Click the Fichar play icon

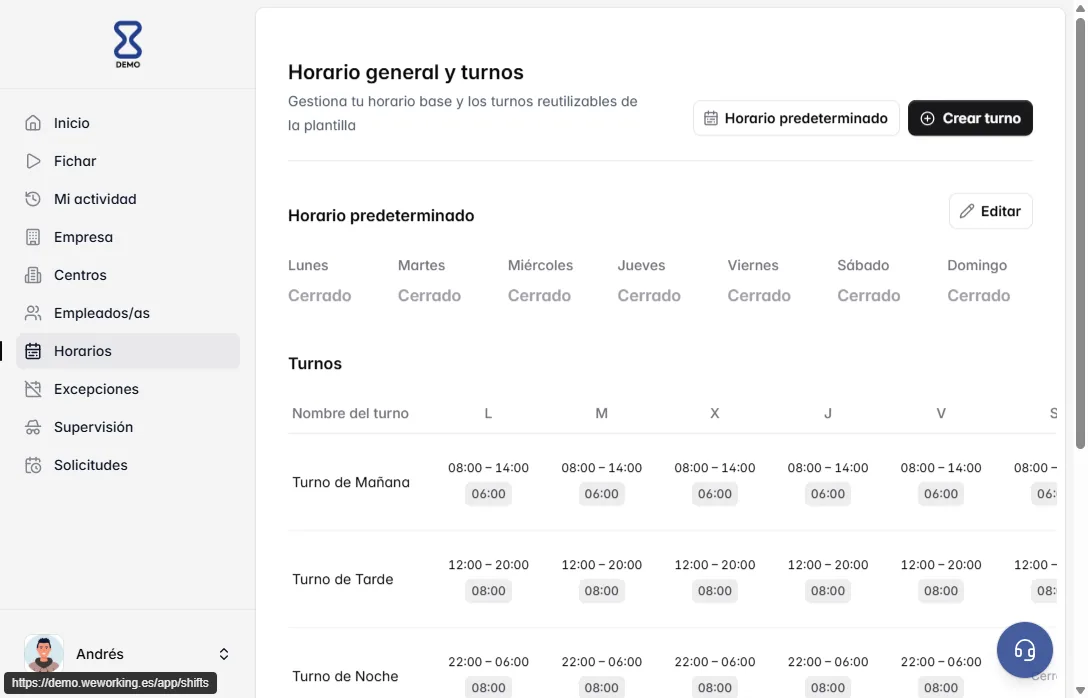click(33, 161)
